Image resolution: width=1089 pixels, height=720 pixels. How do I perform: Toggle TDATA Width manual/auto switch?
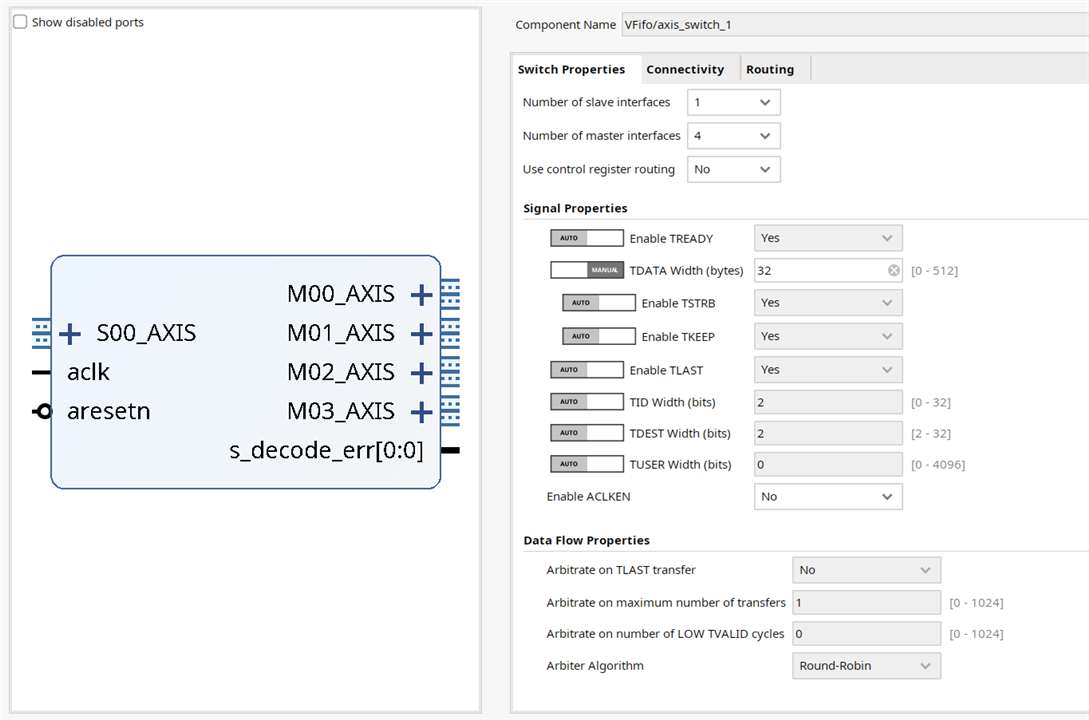[x=587, y=270]
